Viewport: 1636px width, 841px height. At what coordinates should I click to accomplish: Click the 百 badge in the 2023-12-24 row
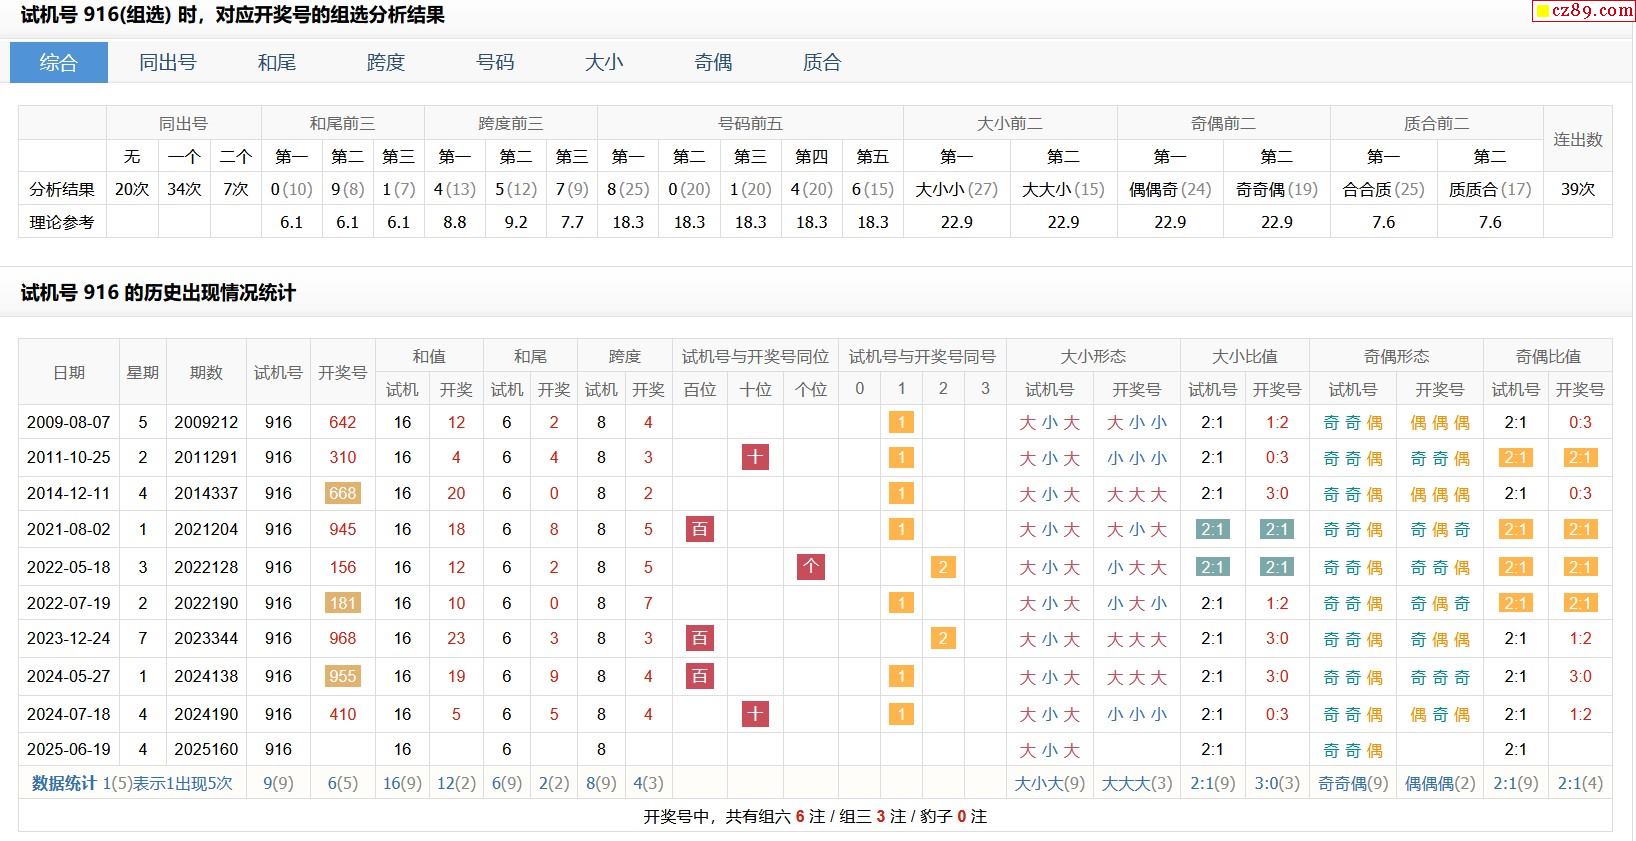(x=700, y=638)
